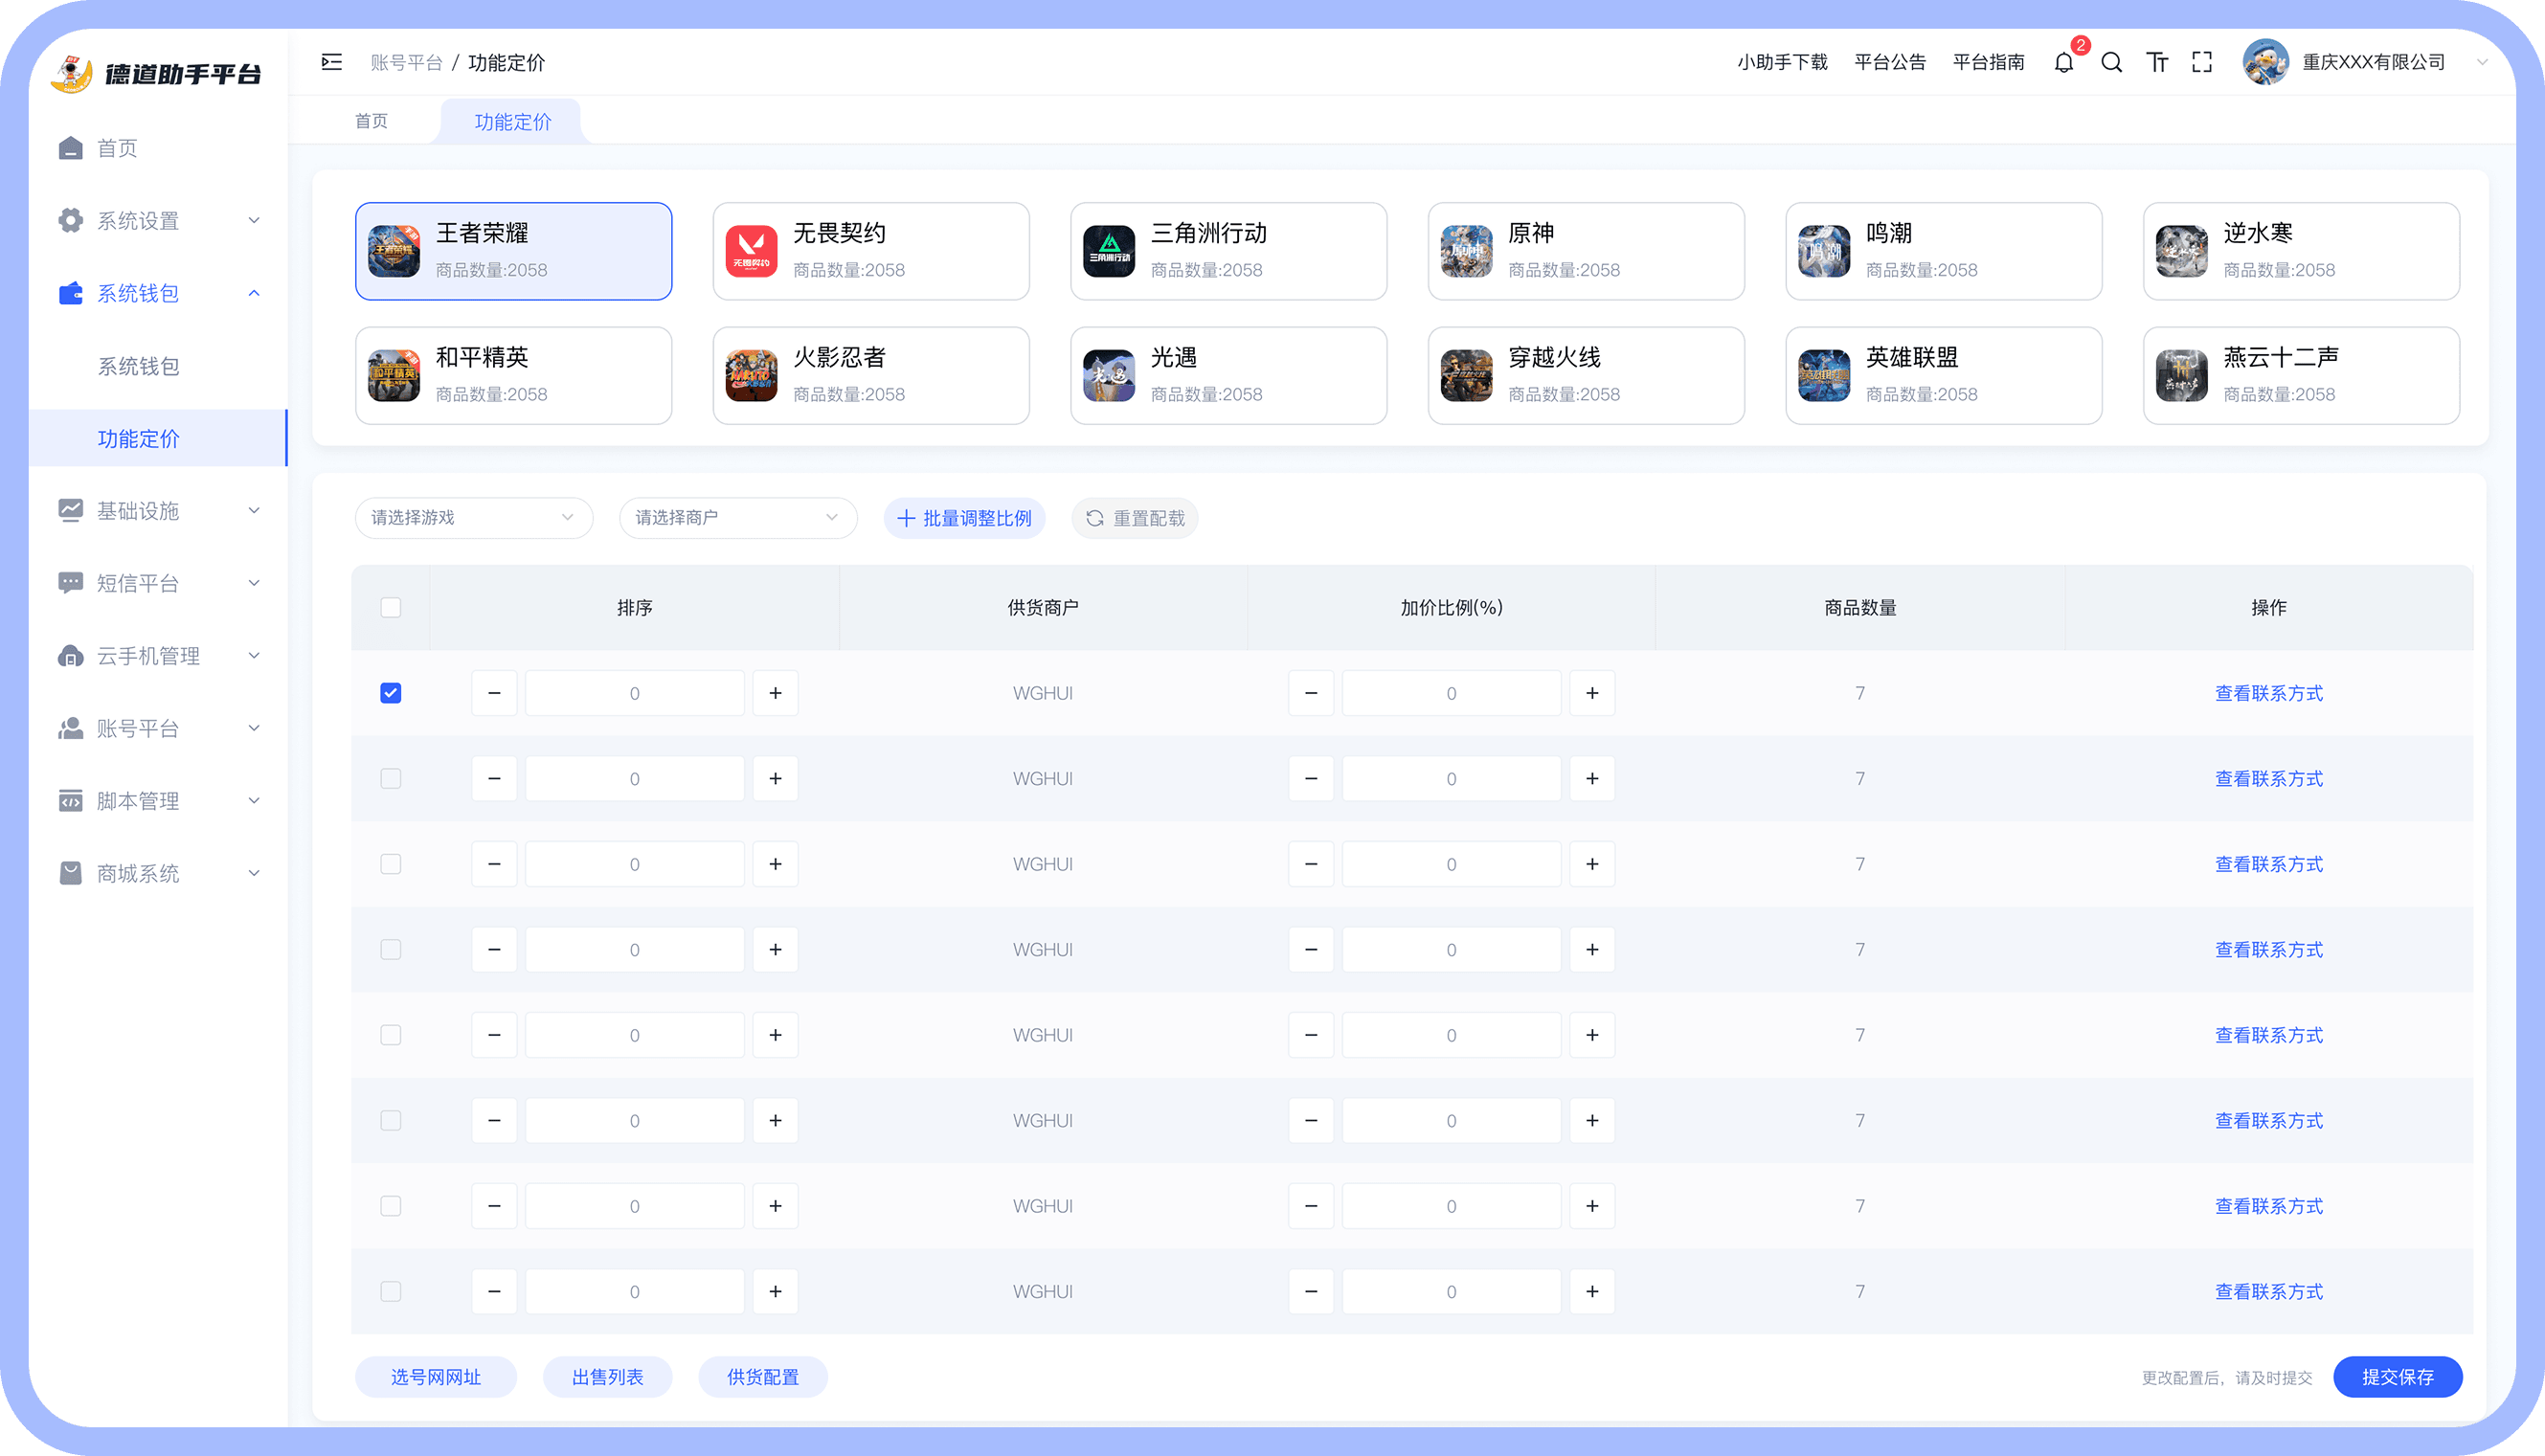The image size is (2545, 1456).
Task: Click first row's 查看联系方式 link
Action: click(2268, 693)
